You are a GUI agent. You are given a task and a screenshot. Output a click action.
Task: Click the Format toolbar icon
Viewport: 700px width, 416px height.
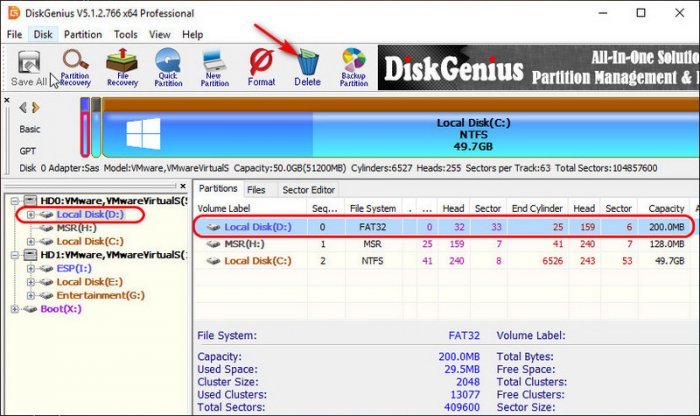pos(261,68)
